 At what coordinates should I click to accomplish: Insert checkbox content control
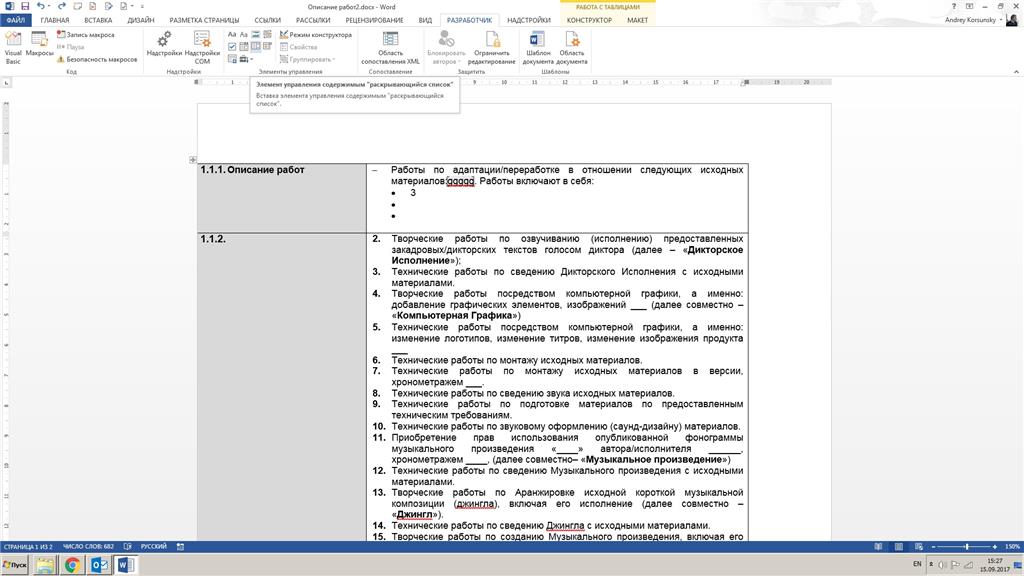[x=232, y=46]
